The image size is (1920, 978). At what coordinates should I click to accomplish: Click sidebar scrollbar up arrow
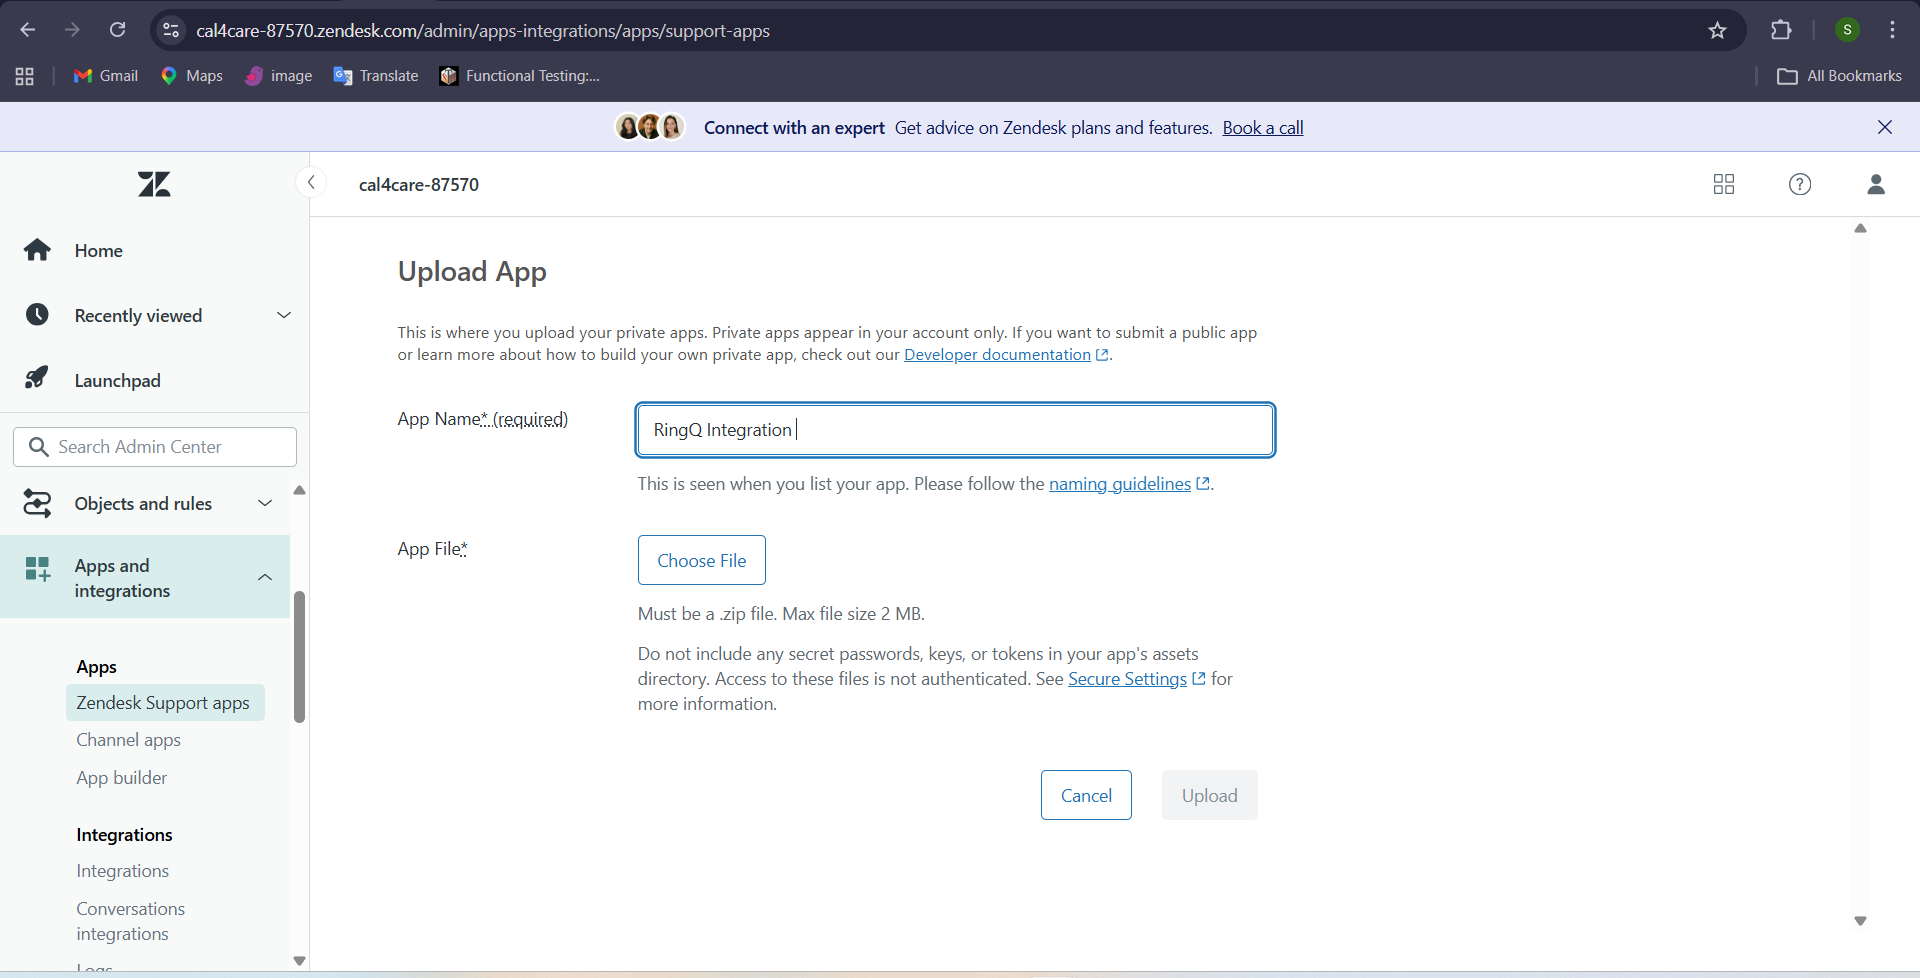click(299, 490)
